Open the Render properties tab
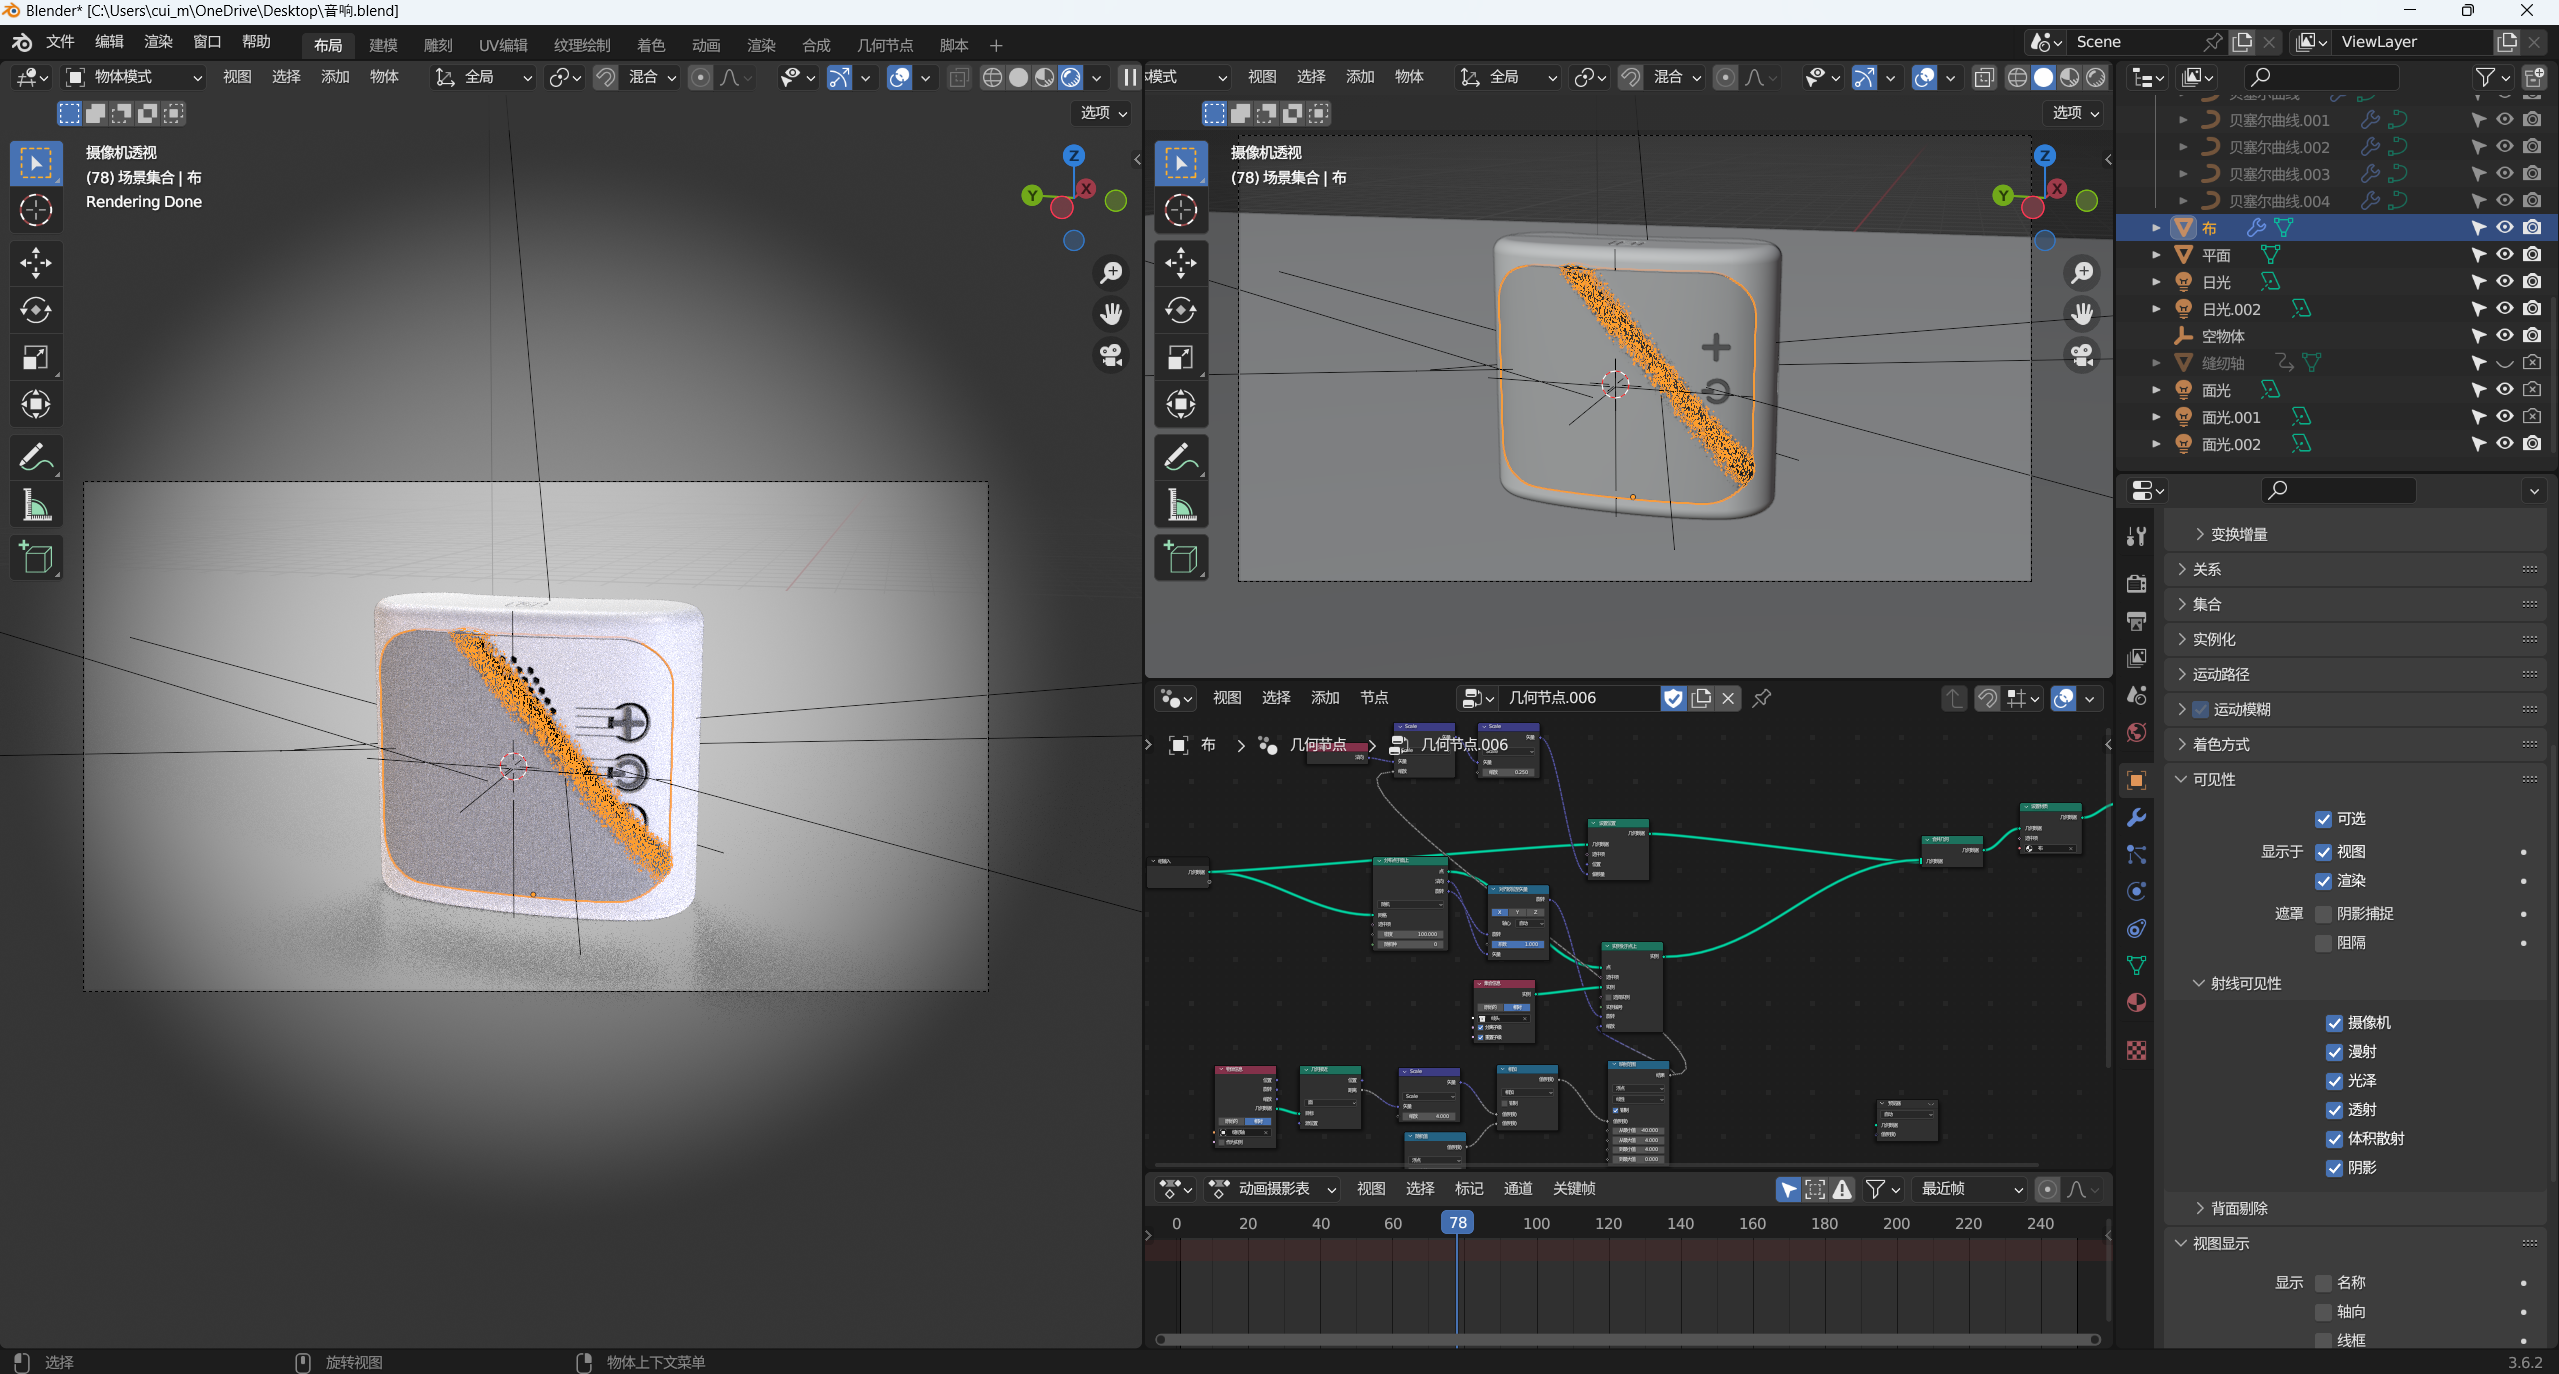2559x1374 pixels. coord(2137,583)
